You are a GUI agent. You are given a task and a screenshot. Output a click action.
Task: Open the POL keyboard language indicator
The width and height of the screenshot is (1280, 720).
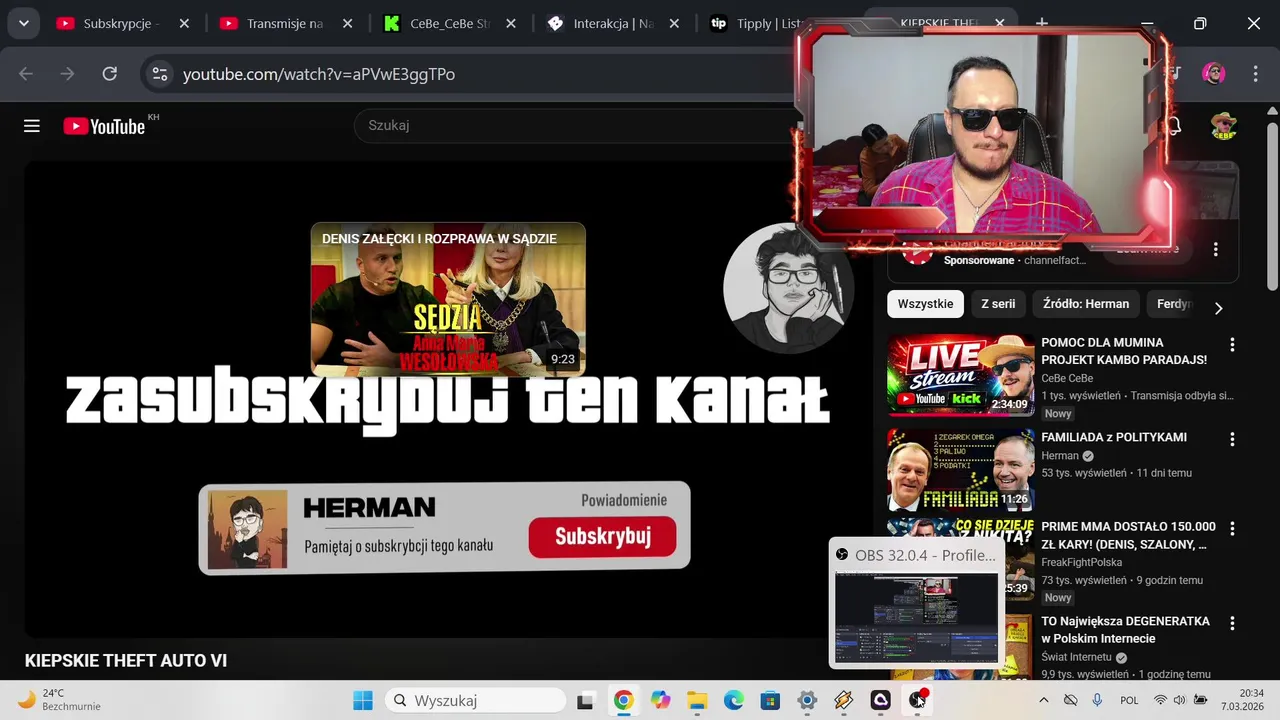click(x=1130, y=700)
